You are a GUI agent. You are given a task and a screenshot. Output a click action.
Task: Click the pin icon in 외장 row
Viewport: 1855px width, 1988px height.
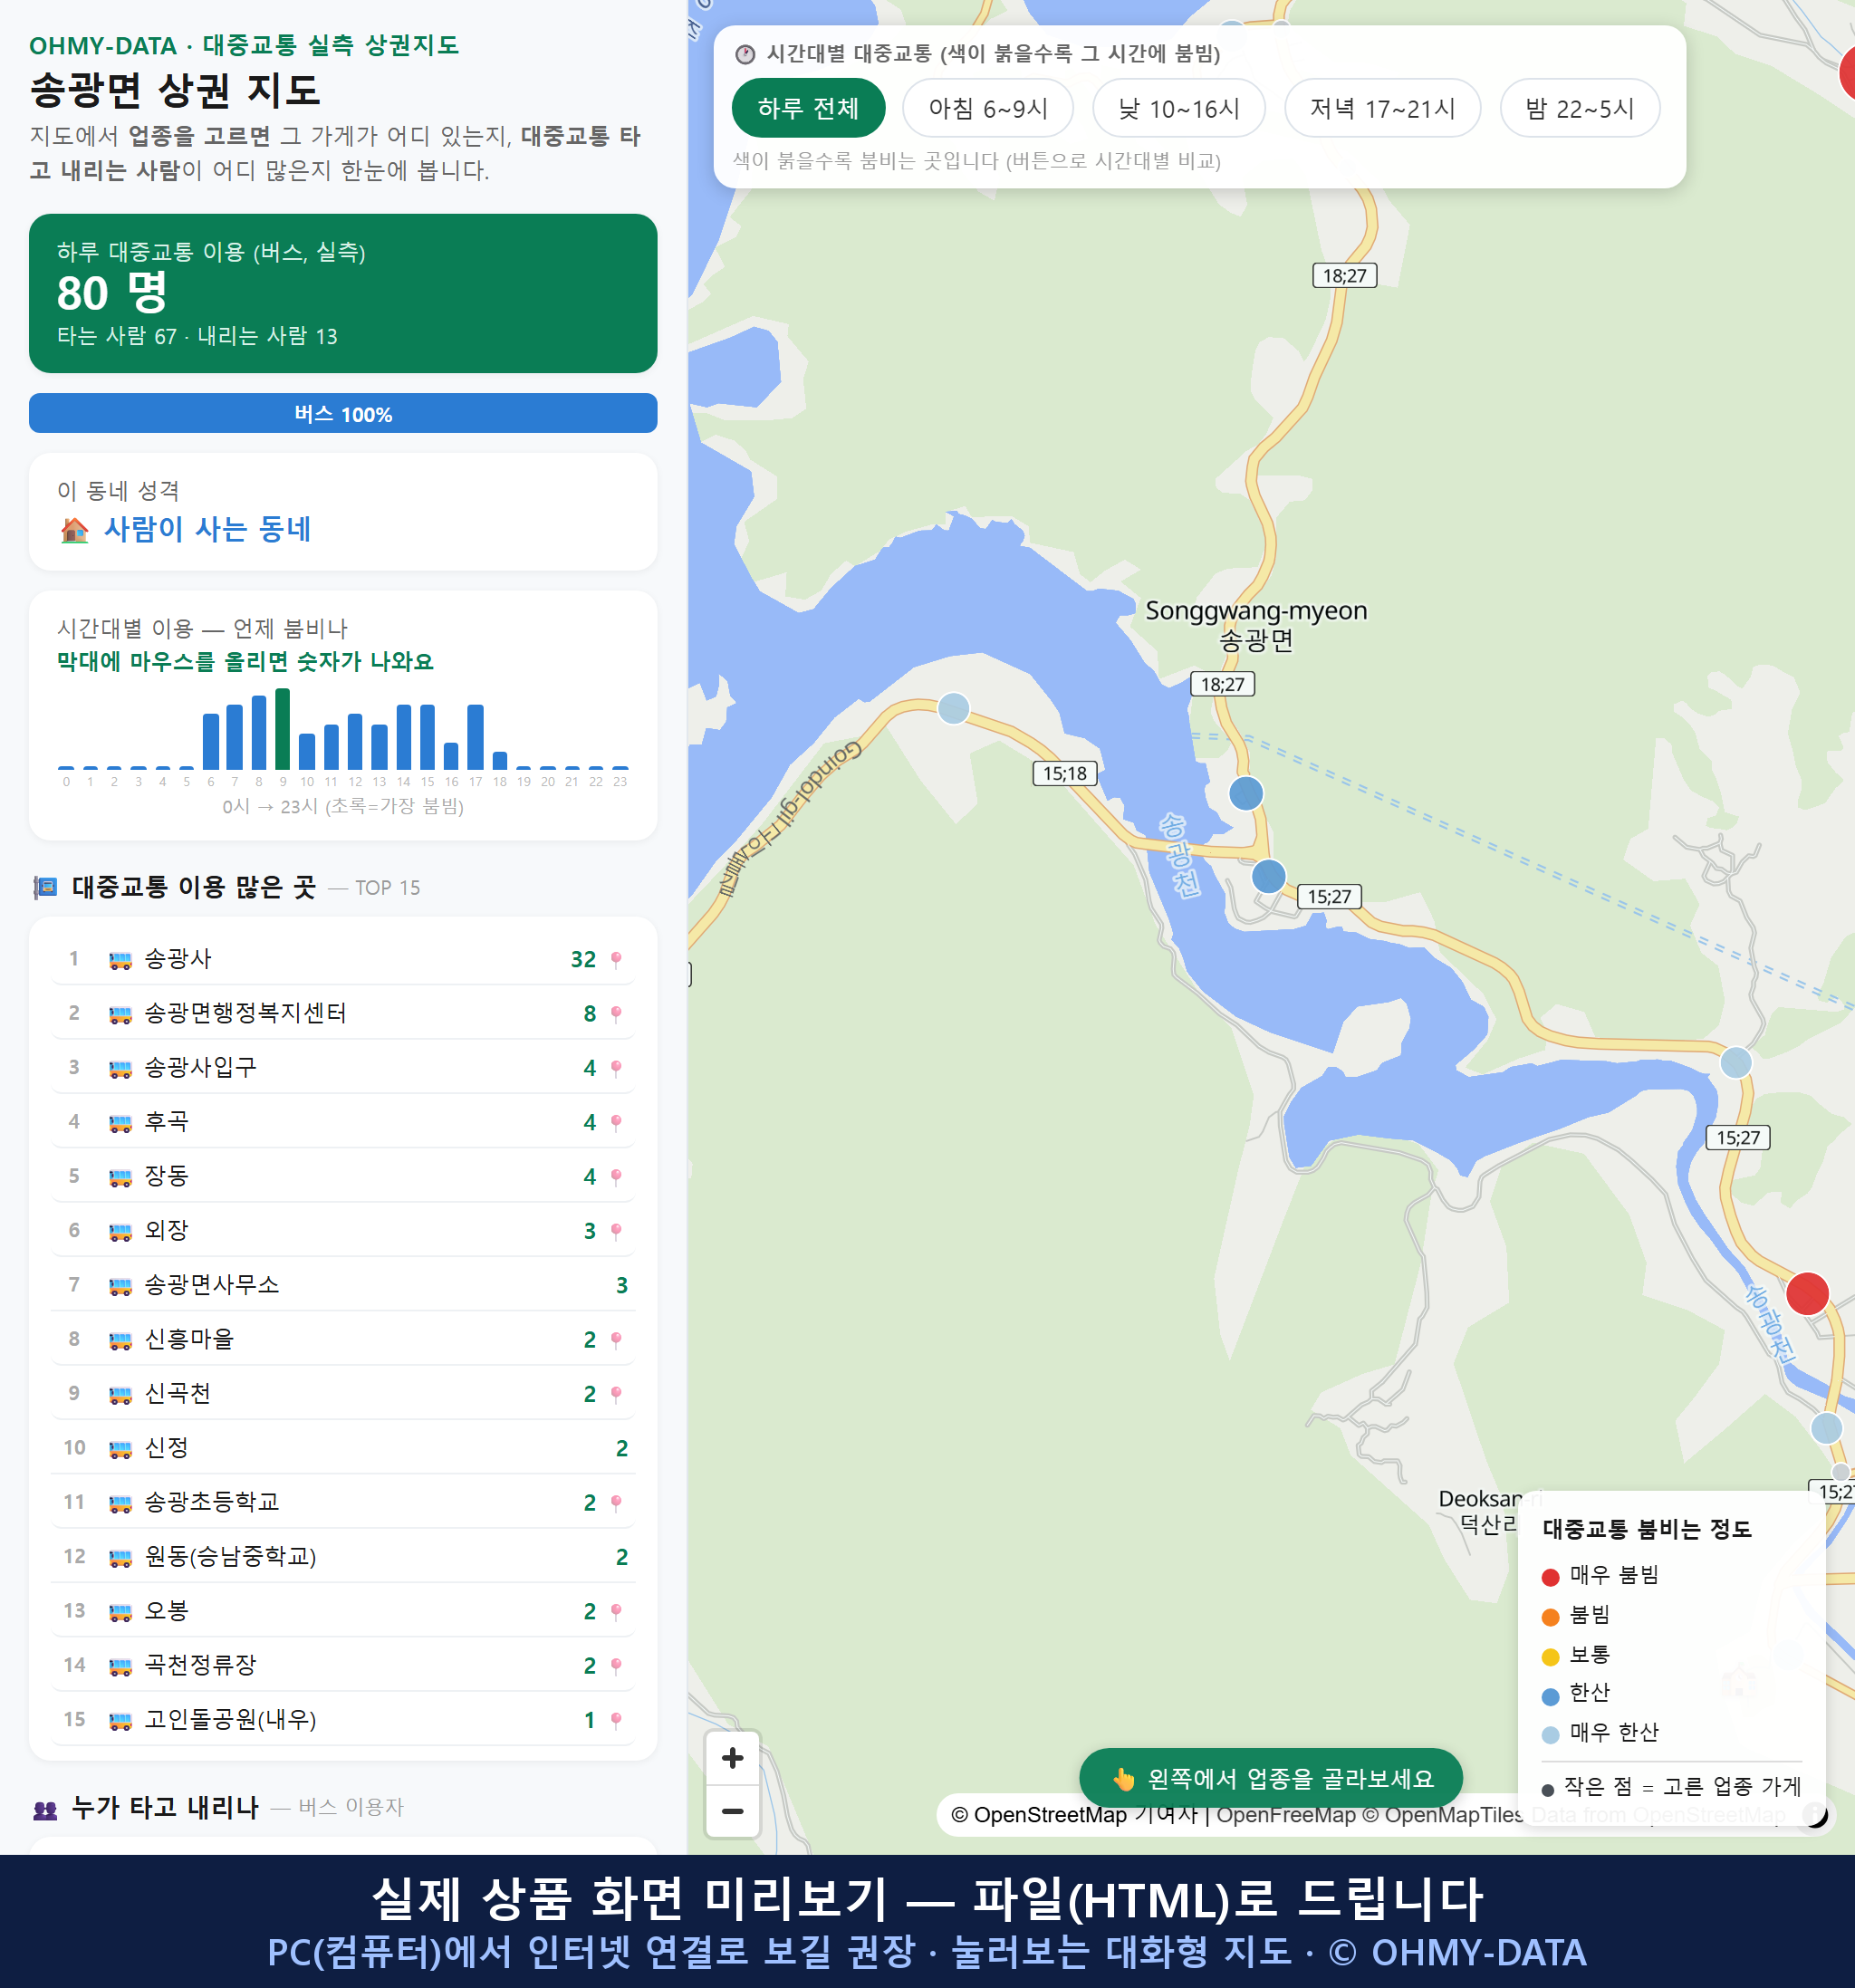[616, 1231]
